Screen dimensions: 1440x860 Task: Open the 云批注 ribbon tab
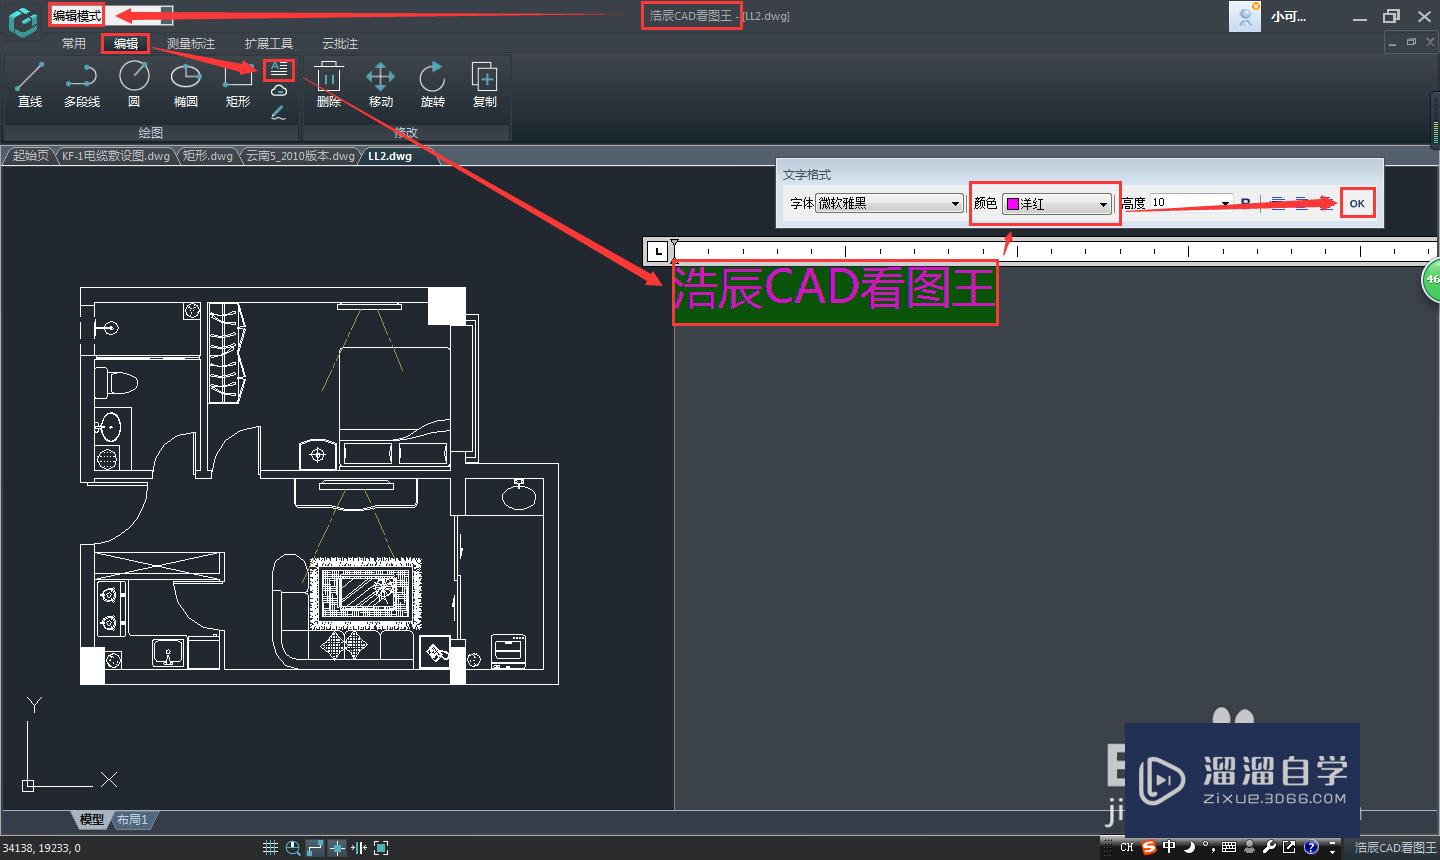340,43
